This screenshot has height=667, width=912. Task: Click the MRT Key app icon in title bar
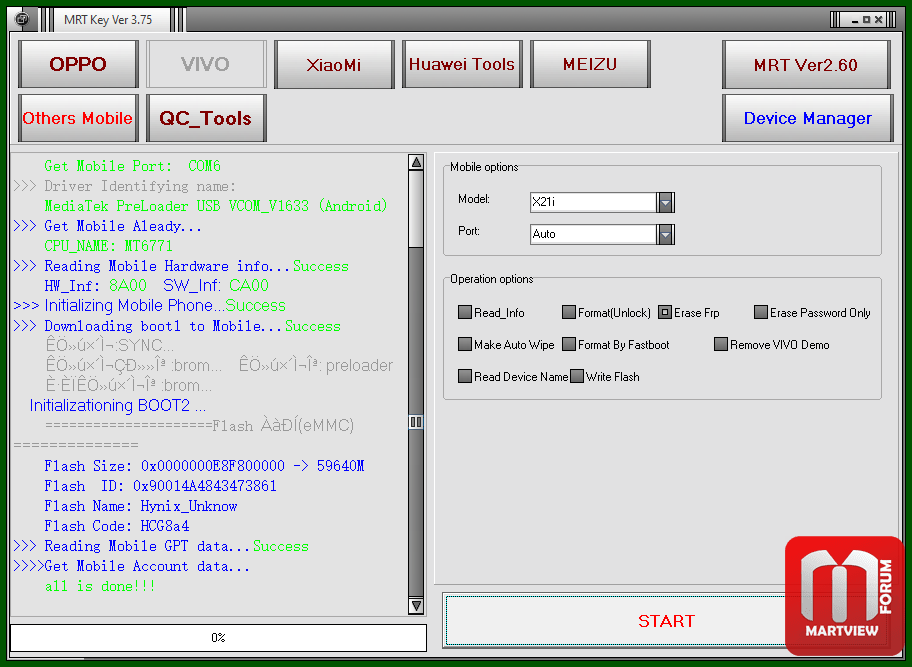tap(23, 18)
